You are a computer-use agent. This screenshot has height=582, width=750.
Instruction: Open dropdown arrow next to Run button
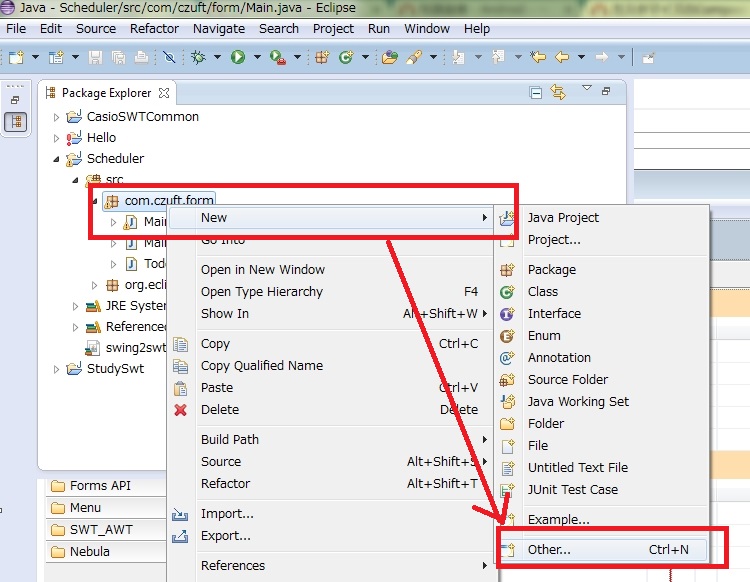[256, 58]
